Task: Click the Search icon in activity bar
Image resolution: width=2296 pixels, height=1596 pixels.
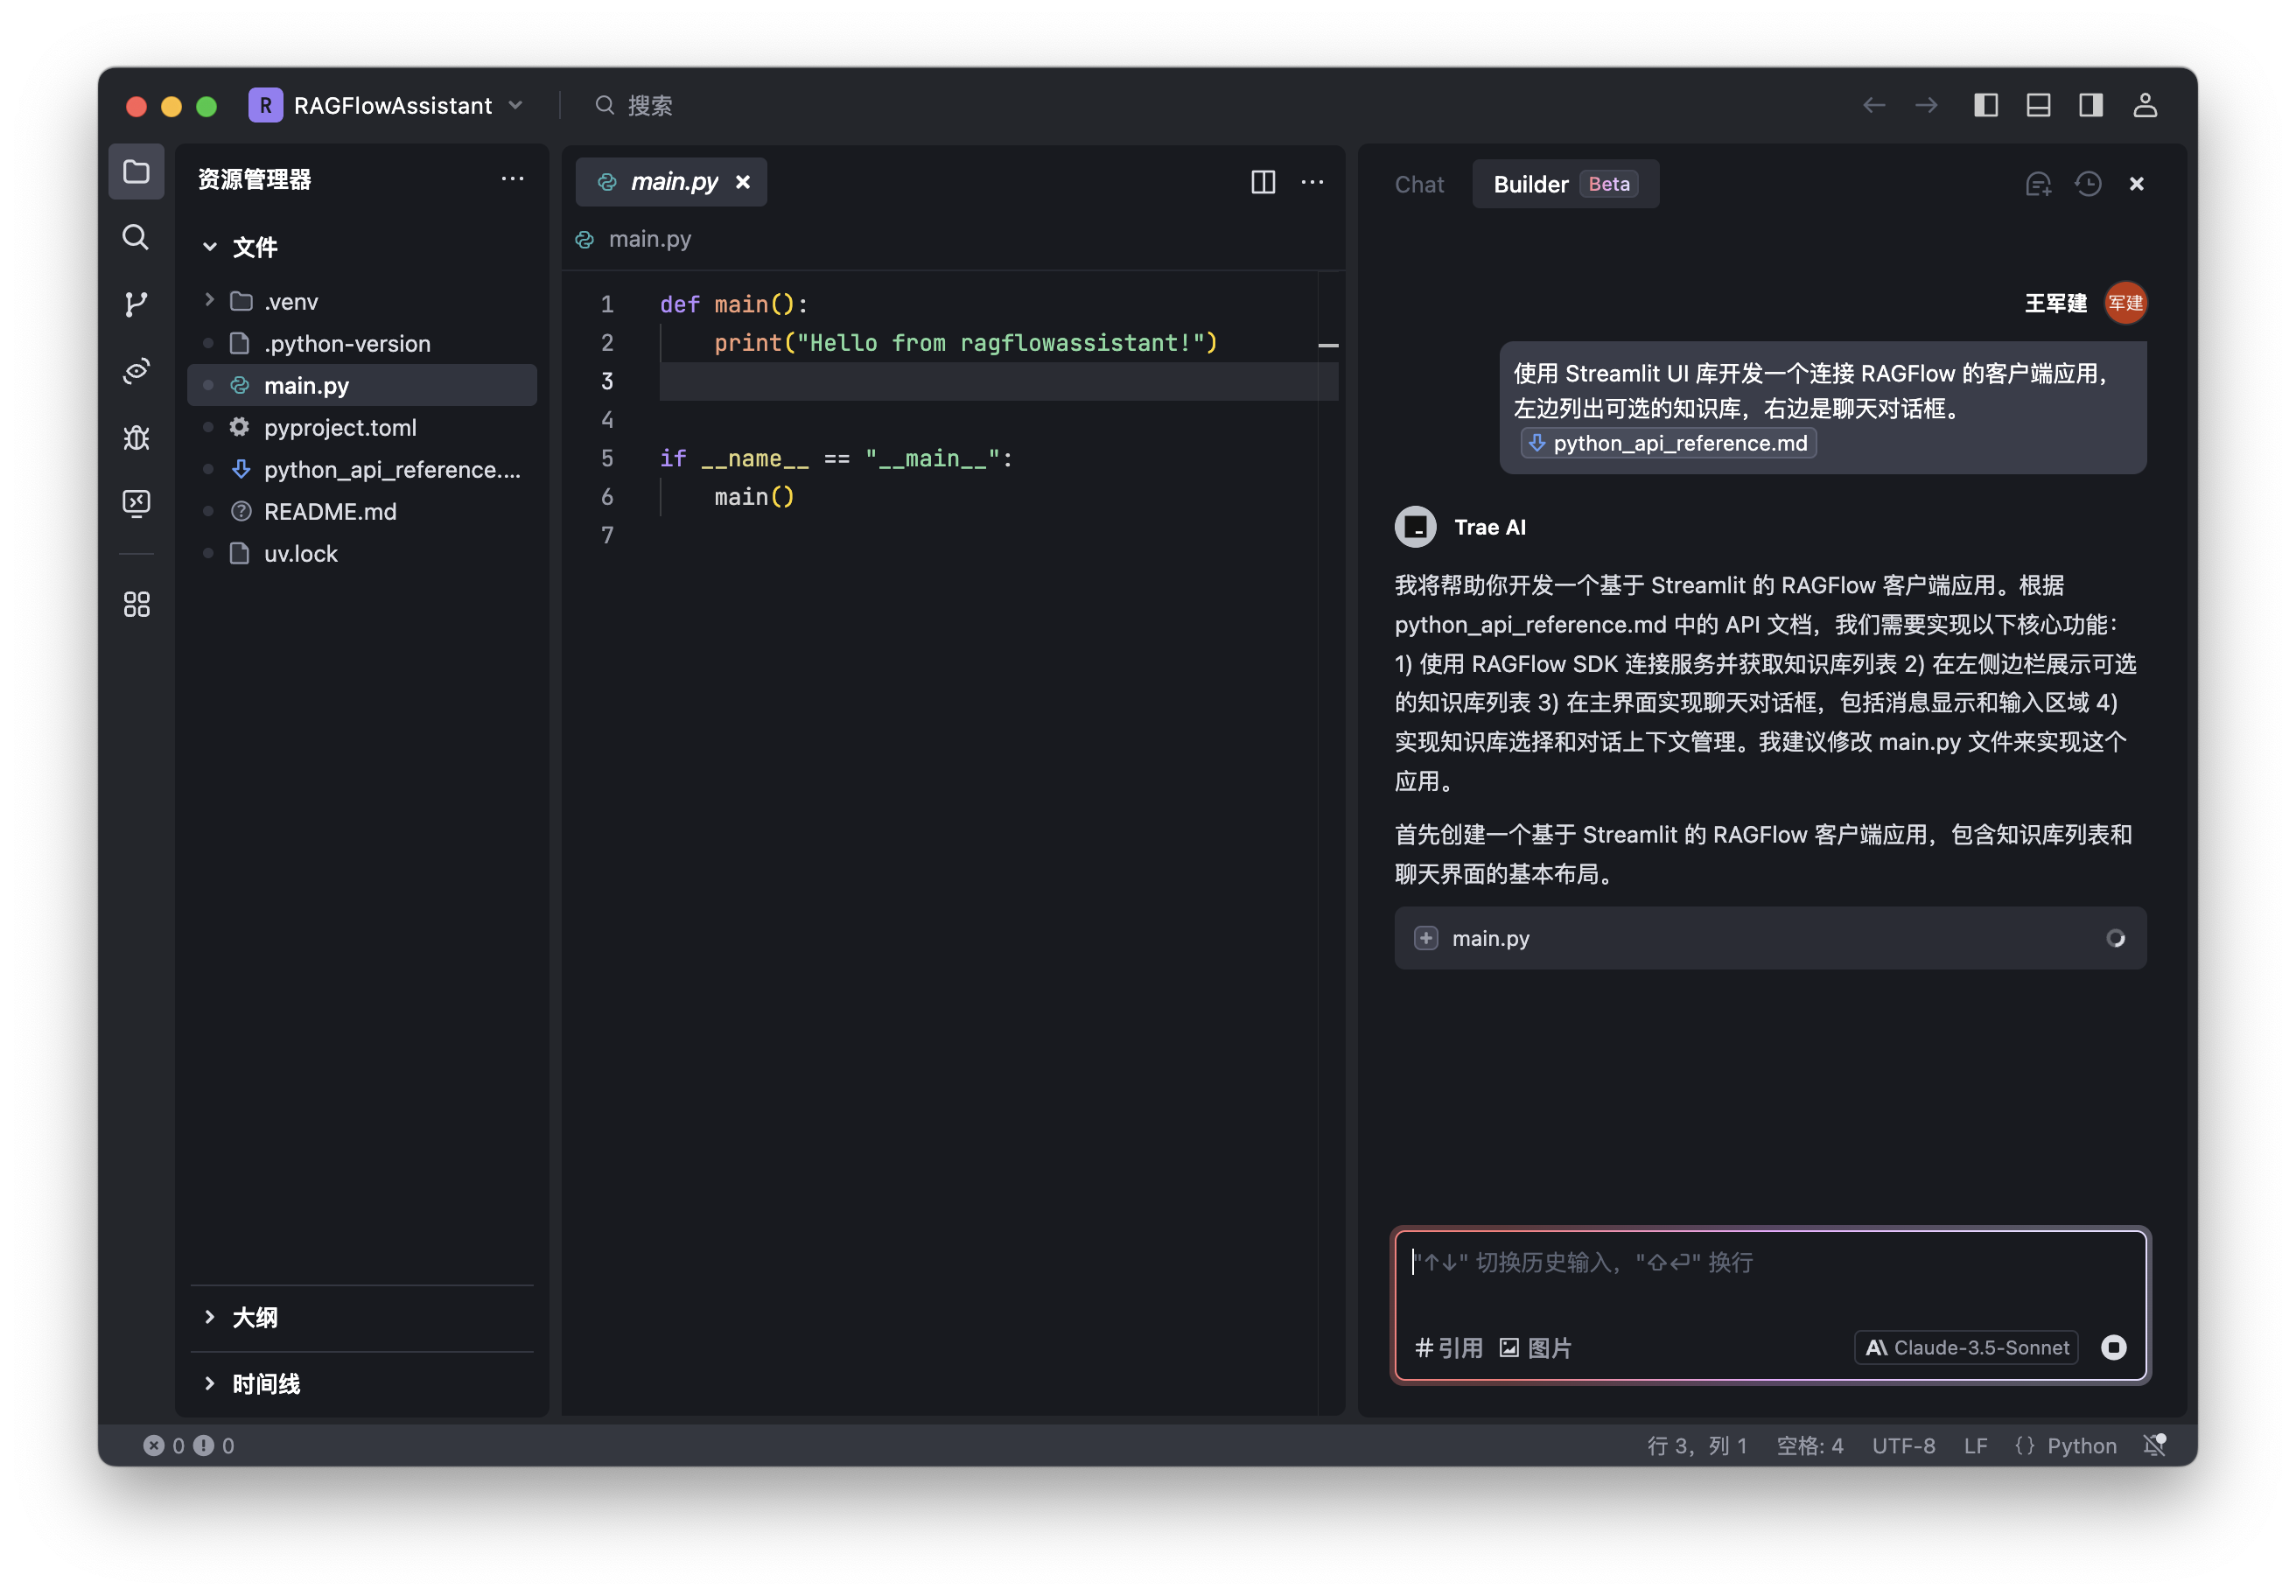Action: point(136,237)
